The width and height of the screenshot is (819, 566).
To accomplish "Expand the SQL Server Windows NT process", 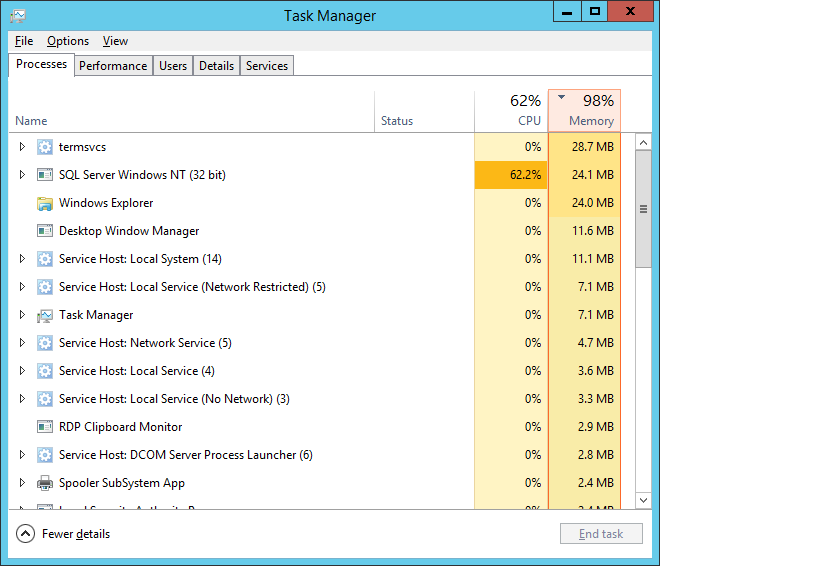I will point(22,174).
